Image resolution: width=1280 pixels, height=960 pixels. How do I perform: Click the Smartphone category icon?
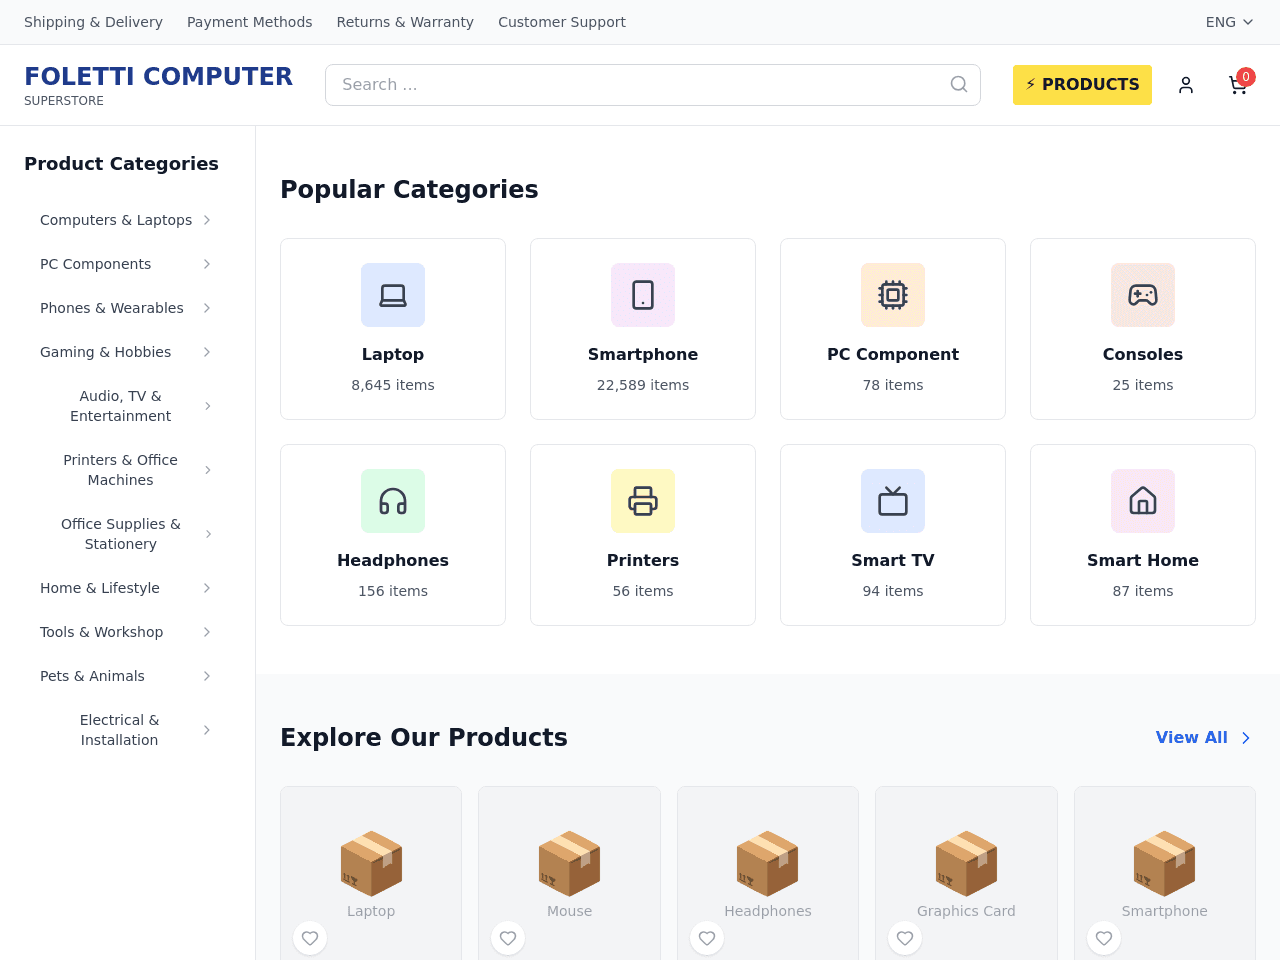pyautogui.click(x=643, y=295)
